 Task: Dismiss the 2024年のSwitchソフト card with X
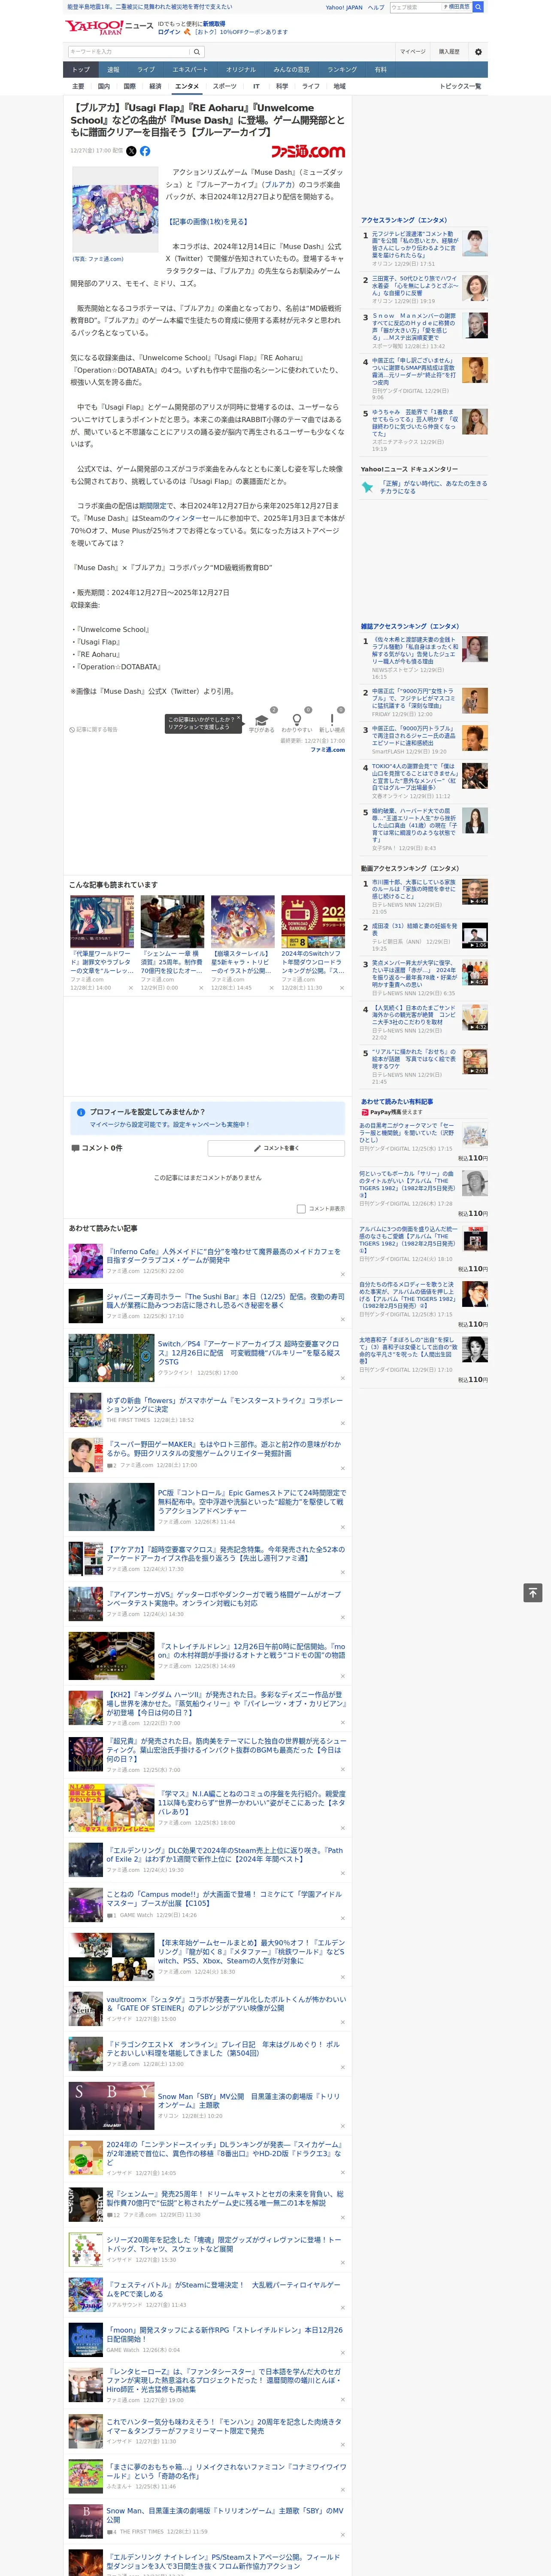[x=342, y=988]
